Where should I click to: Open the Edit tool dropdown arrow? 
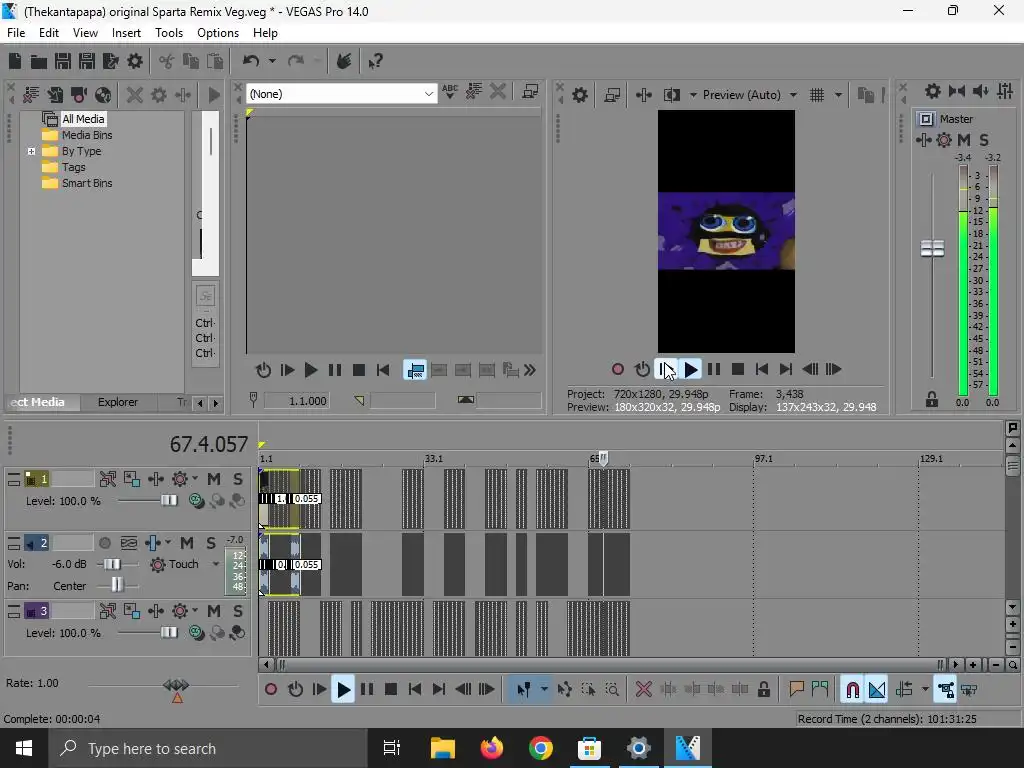(x=544, y=690)
